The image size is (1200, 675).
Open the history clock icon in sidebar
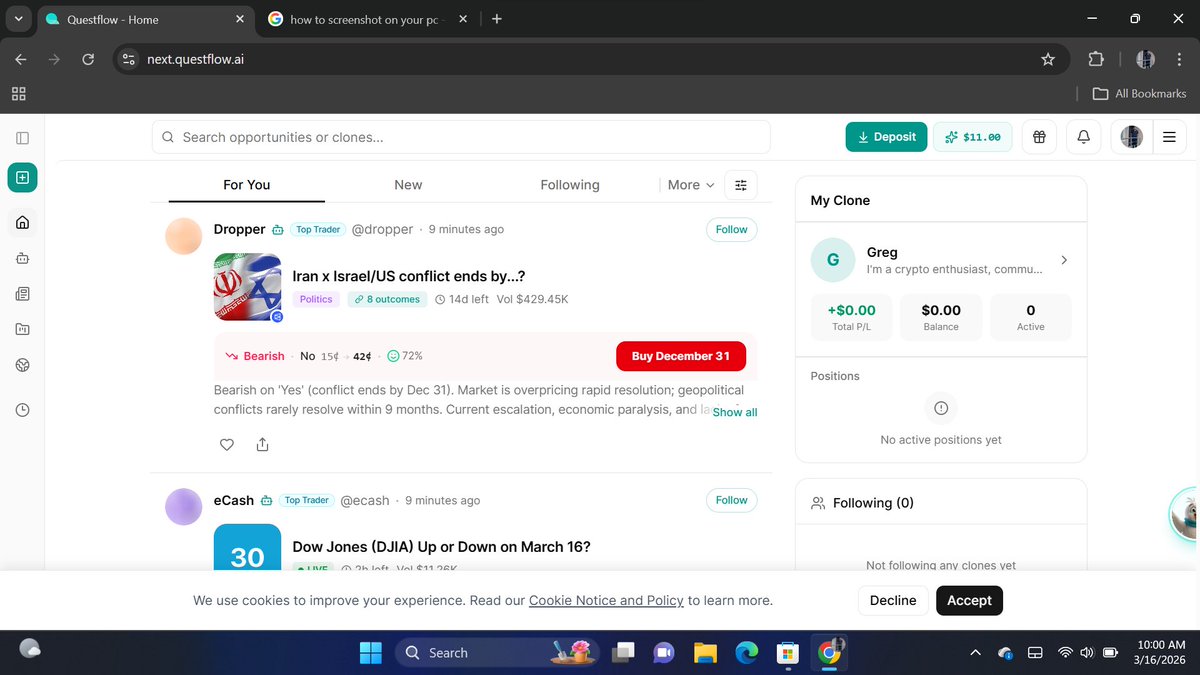point(22,410)
